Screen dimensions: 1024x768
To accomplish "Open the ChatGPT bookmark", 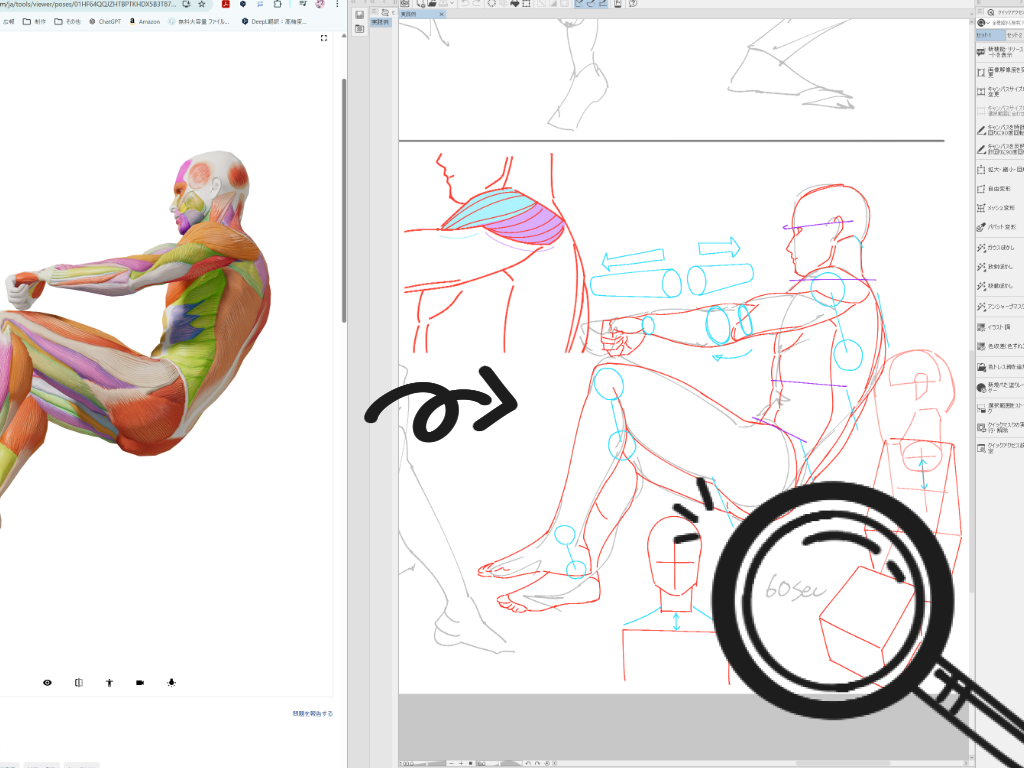I will [105, 22].
